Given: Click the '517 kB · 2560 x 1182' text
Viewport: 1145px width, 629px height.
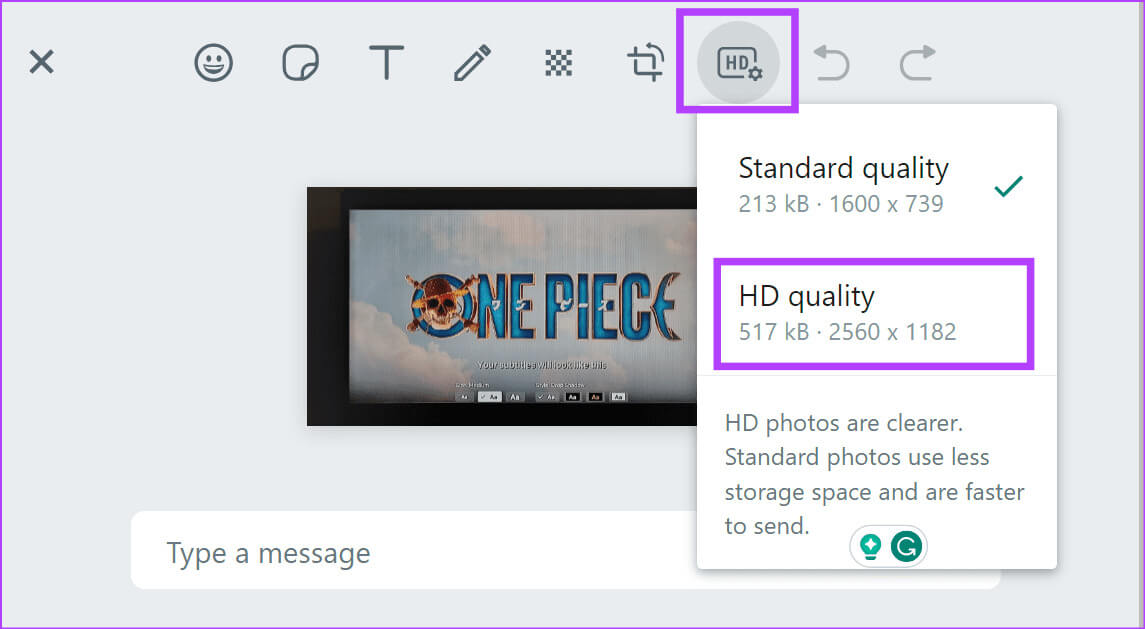Looking at the screenshot, I should pos(847,332).
